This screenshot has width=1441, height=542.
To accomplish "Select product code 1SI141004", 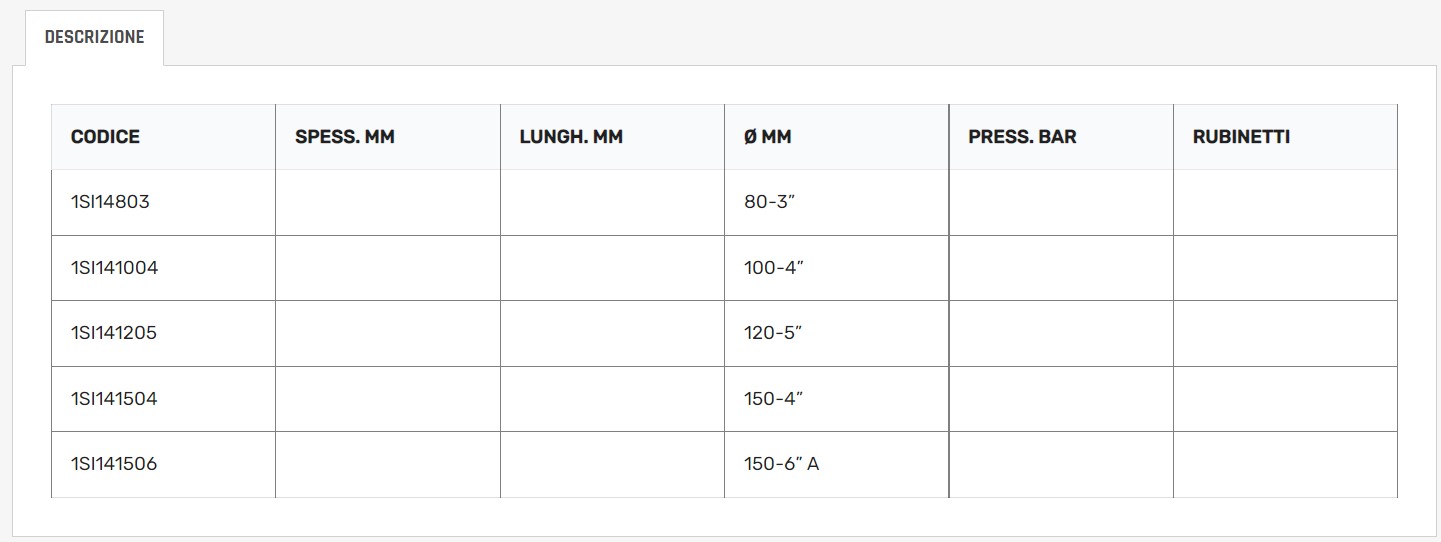I will click(114, 268).
